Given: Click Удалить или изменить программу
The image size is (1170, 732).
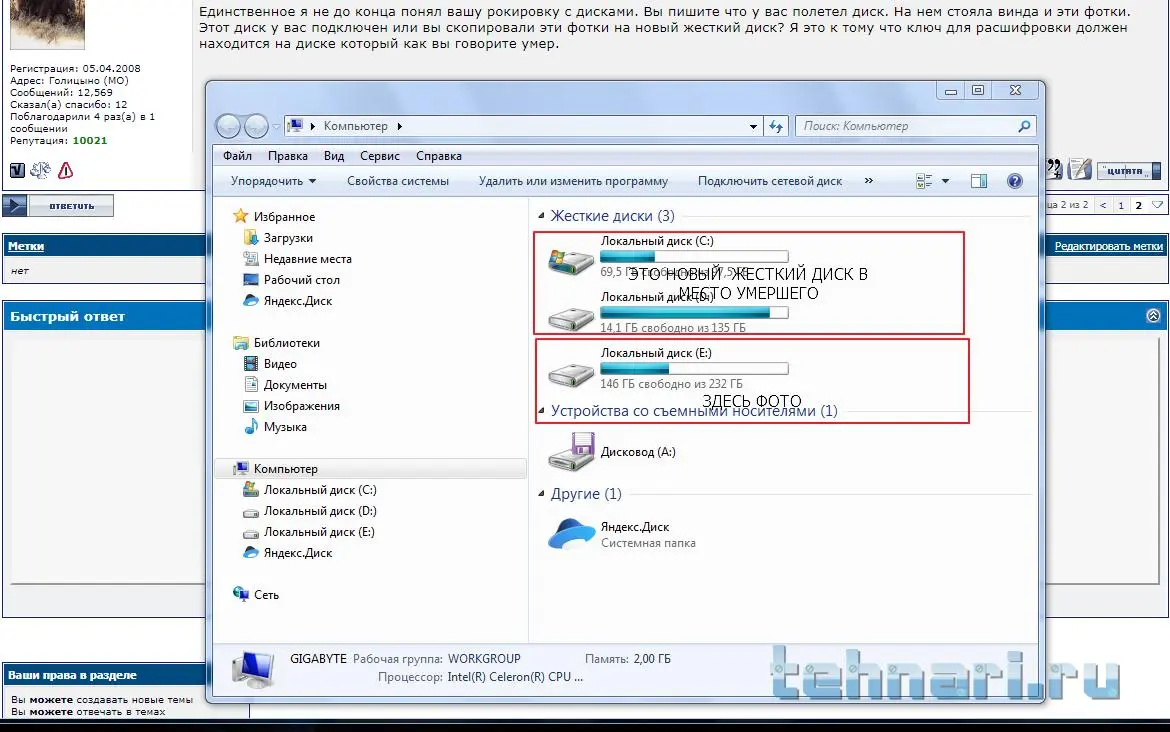Looking at the screenshot, I should click(573, 181).
